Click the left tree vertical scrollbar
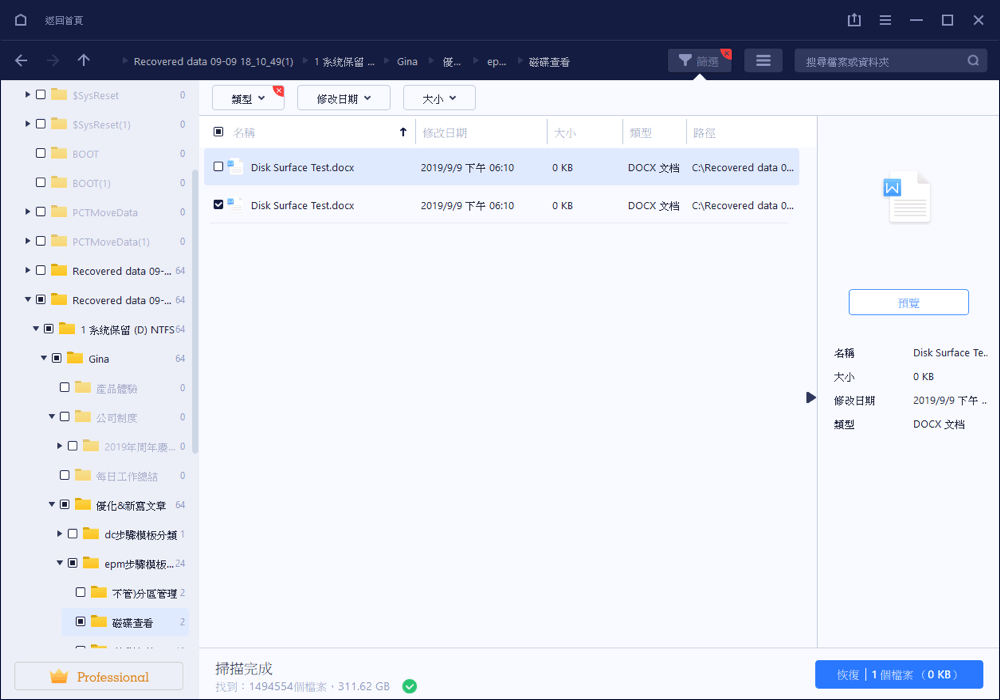This screenshot has height=700, width=1000. 195,311
